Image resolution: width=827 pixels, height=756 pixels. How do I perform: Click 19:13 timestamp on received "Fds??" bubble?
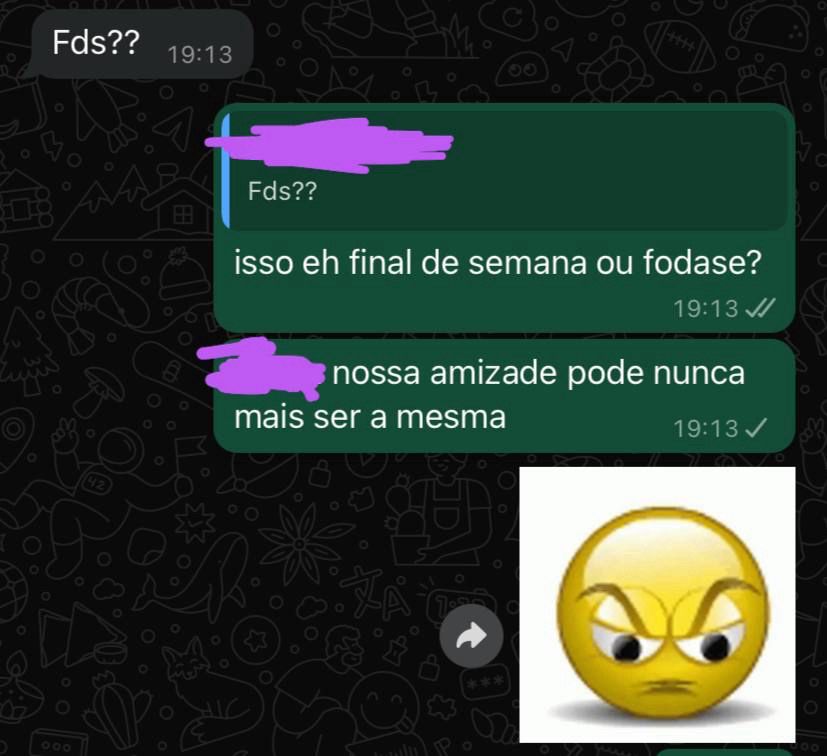click(200, 55)
